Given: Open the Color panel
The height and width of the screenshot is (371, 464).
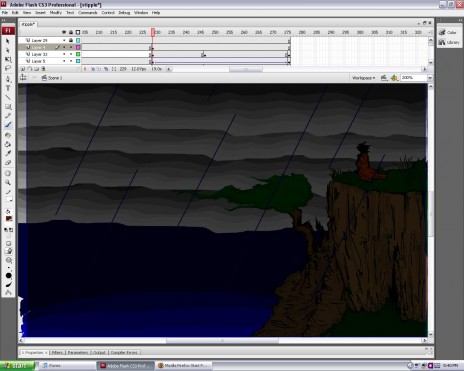Looking at the screenshot, I should [x=449, y=32].
